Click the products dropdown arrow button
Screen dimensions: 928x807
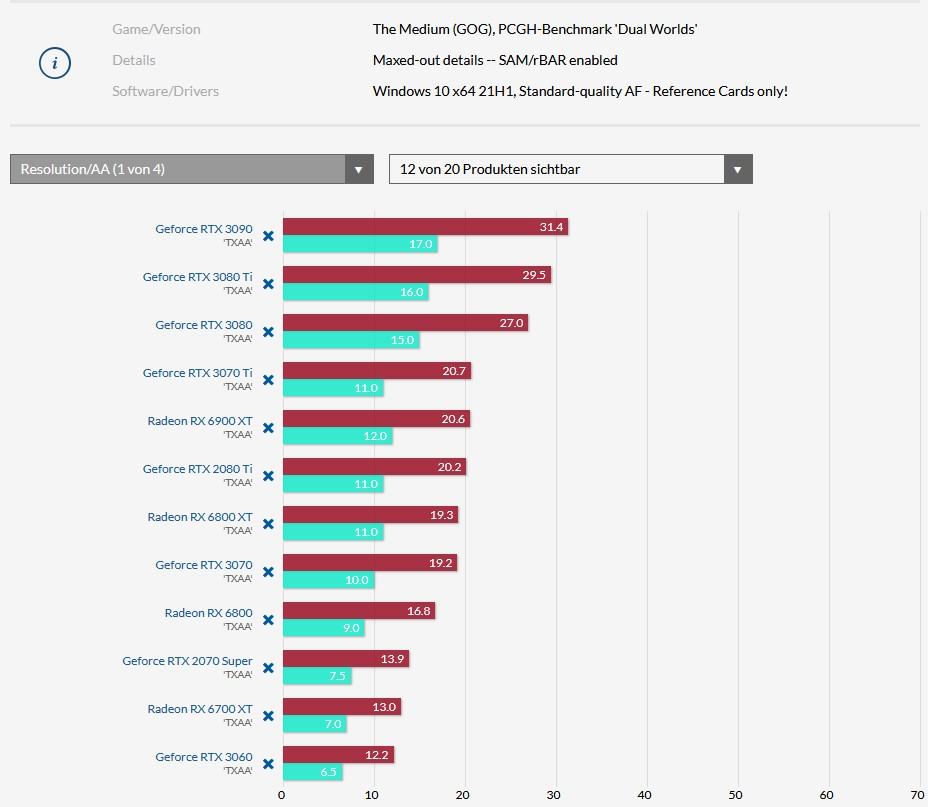coord(738,169)
